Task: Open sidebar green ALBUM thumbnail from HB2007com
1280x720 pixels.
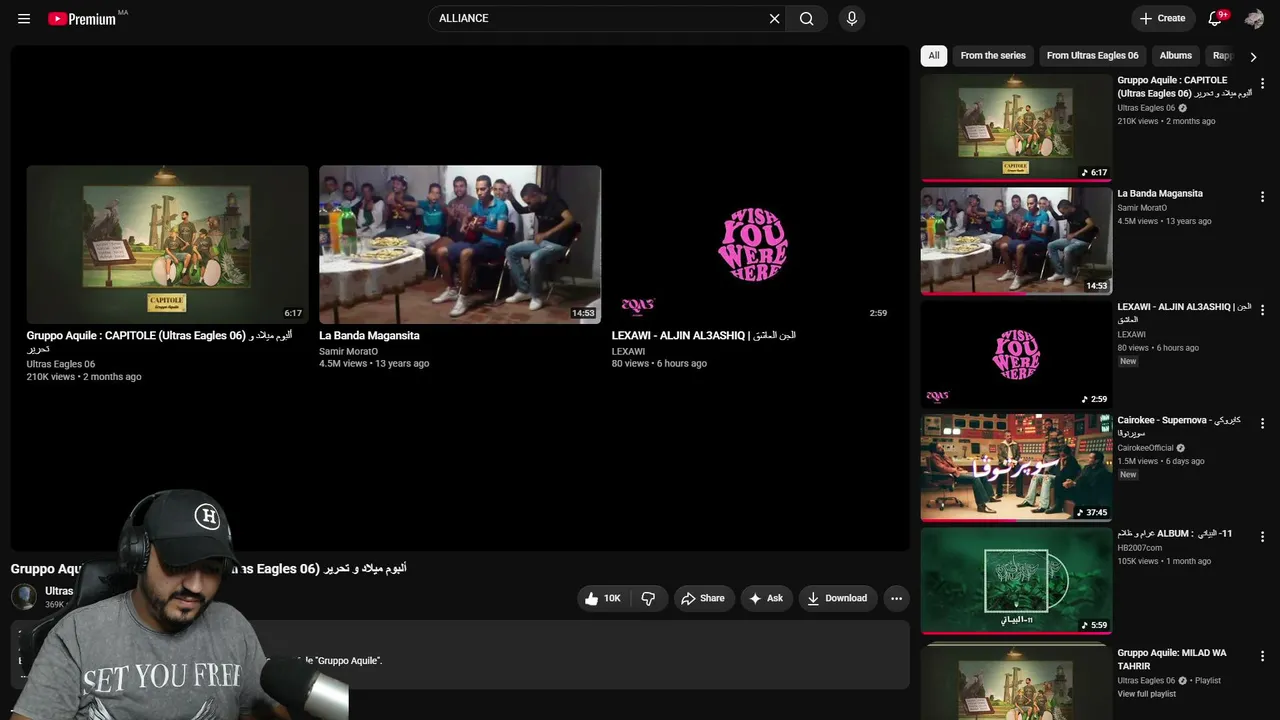Action: click(x=1016, y=581)
